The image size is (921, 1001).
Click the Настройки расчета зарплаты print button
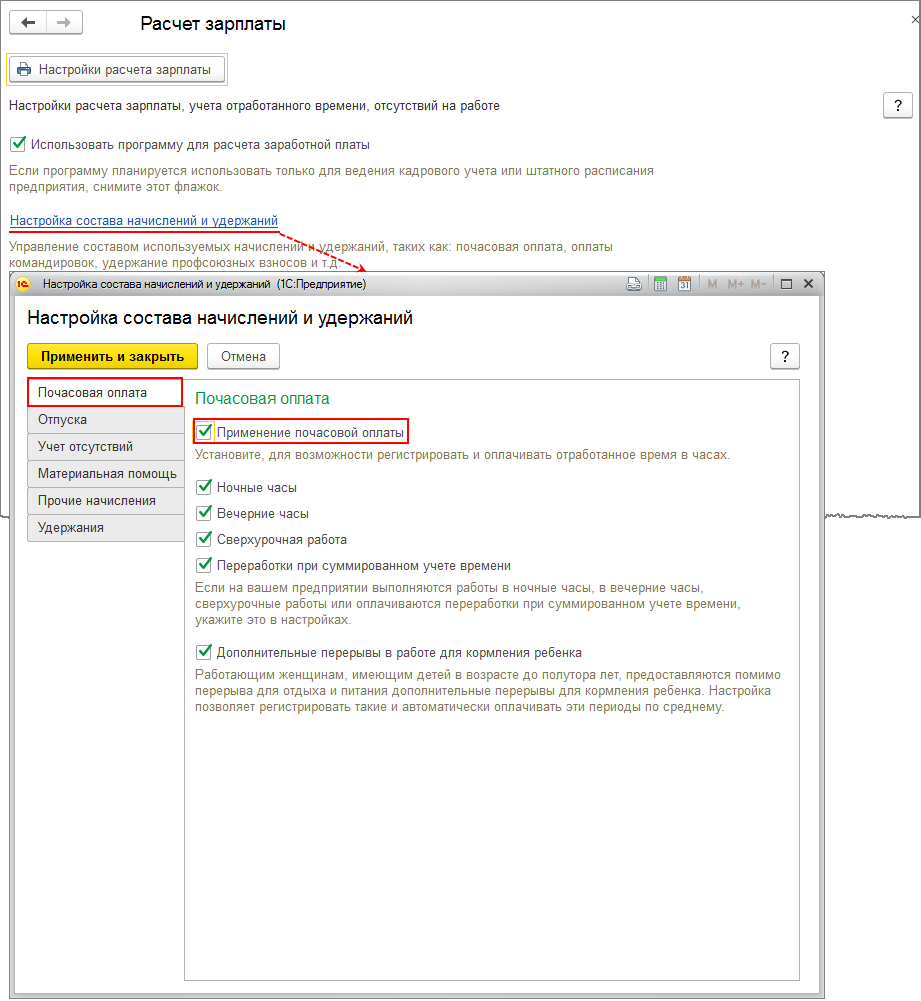pos(117,70)
